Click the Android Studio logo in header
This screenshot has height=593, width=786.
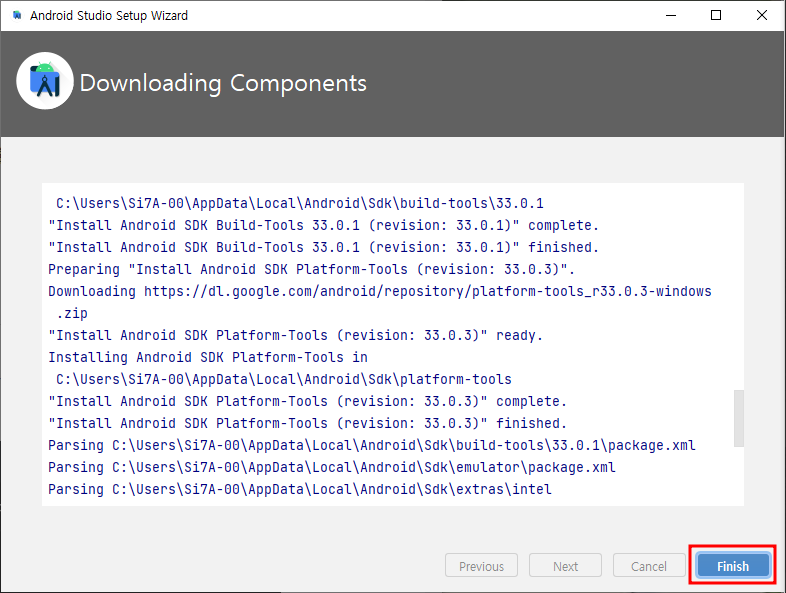point(45,81)
